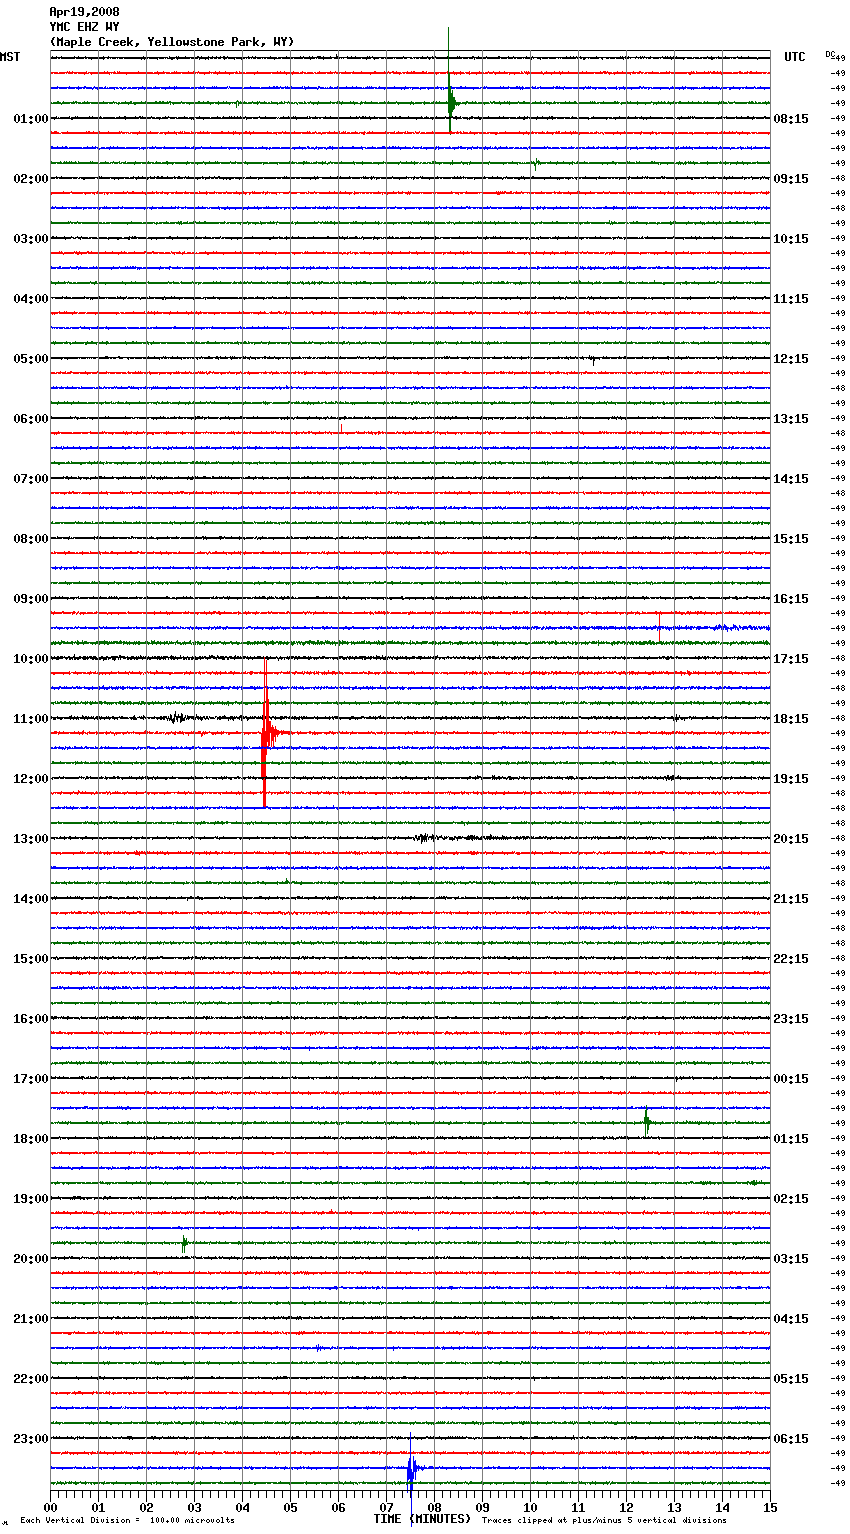
Task: Select the "15:15" UTC row label
Action: point(791,539)
